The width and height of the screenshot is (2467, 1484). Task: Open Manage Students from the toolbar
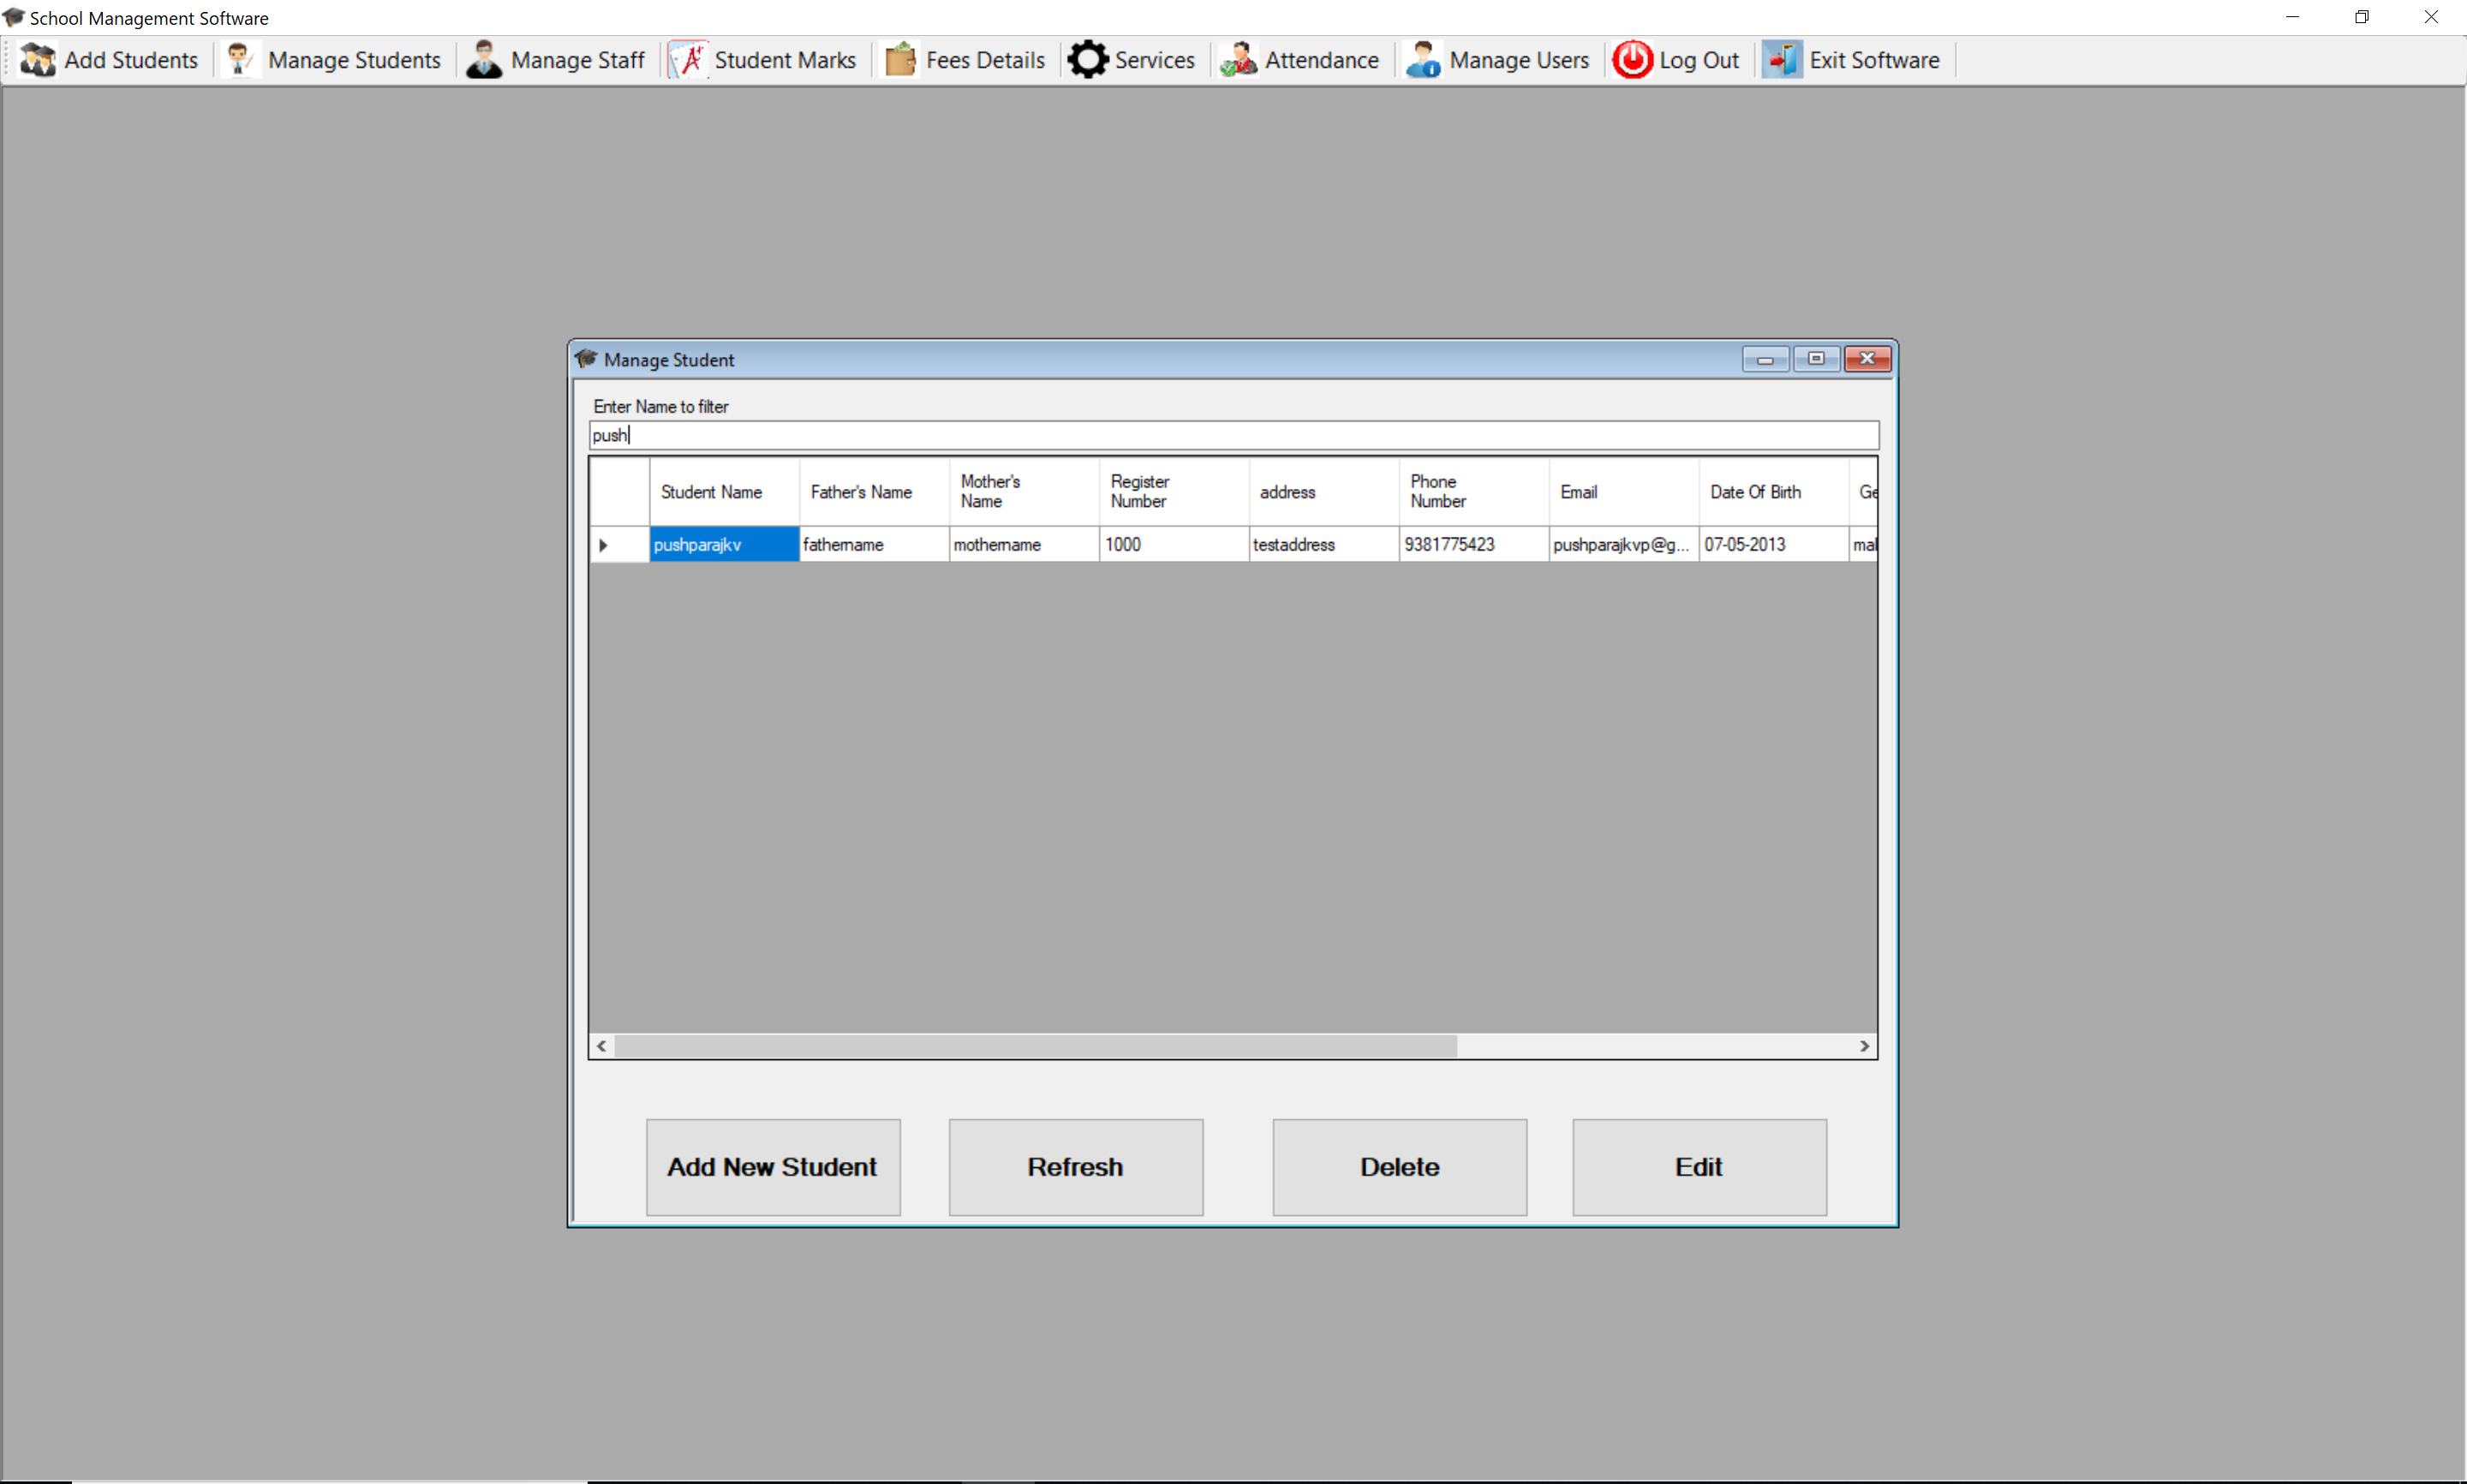[240, 60]
